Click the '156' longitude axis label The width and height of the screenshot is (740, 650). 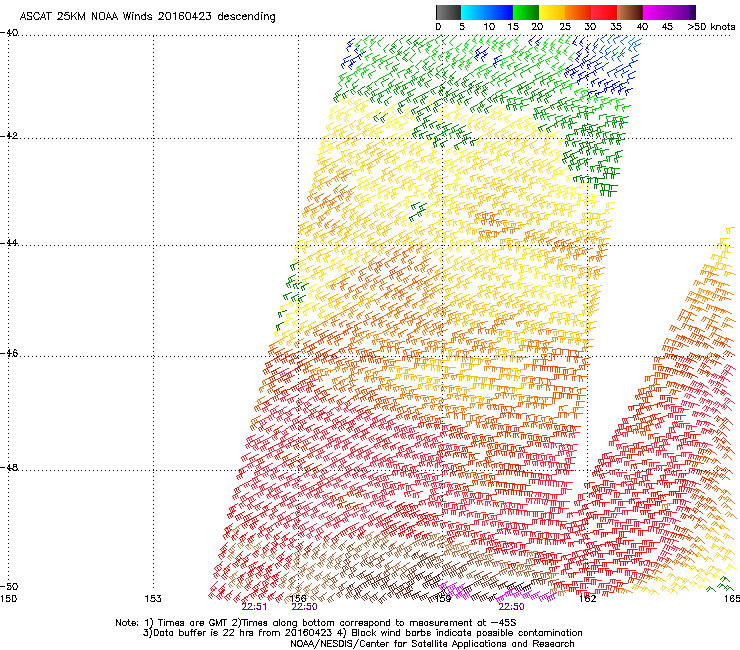click(x=298, y=598)
